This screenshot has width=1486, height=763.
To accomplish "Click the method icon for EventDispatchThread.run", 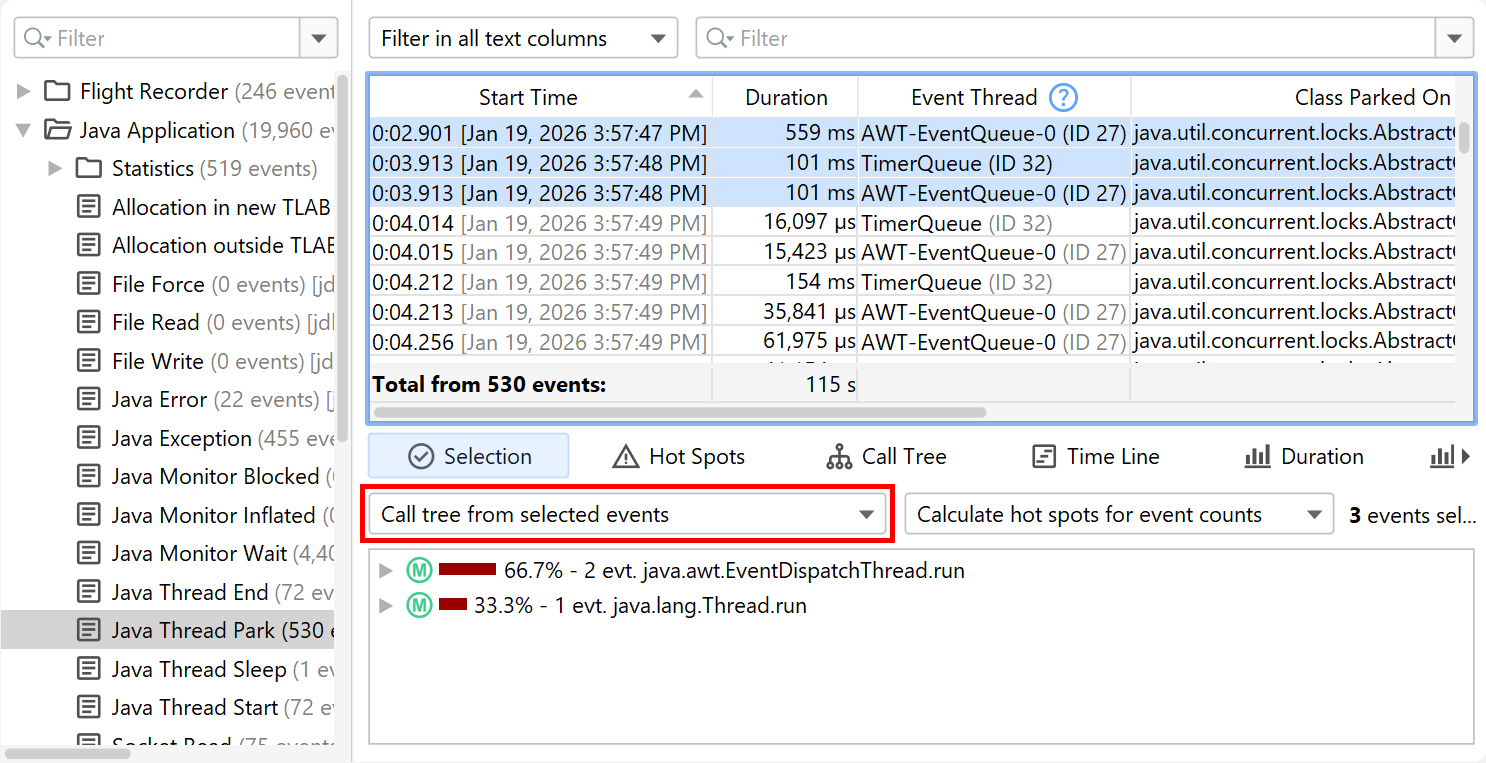I will (419, 571).
